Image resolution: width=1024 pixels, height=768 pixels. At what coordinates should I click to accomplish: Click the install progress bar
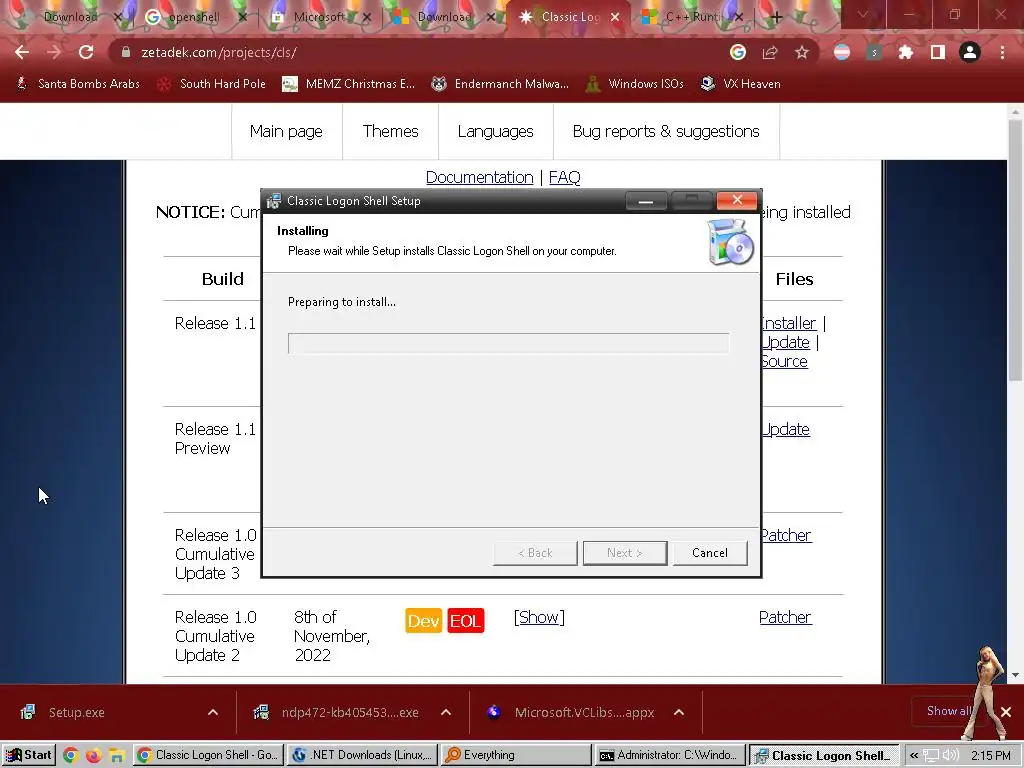click(x=508, y=344)
